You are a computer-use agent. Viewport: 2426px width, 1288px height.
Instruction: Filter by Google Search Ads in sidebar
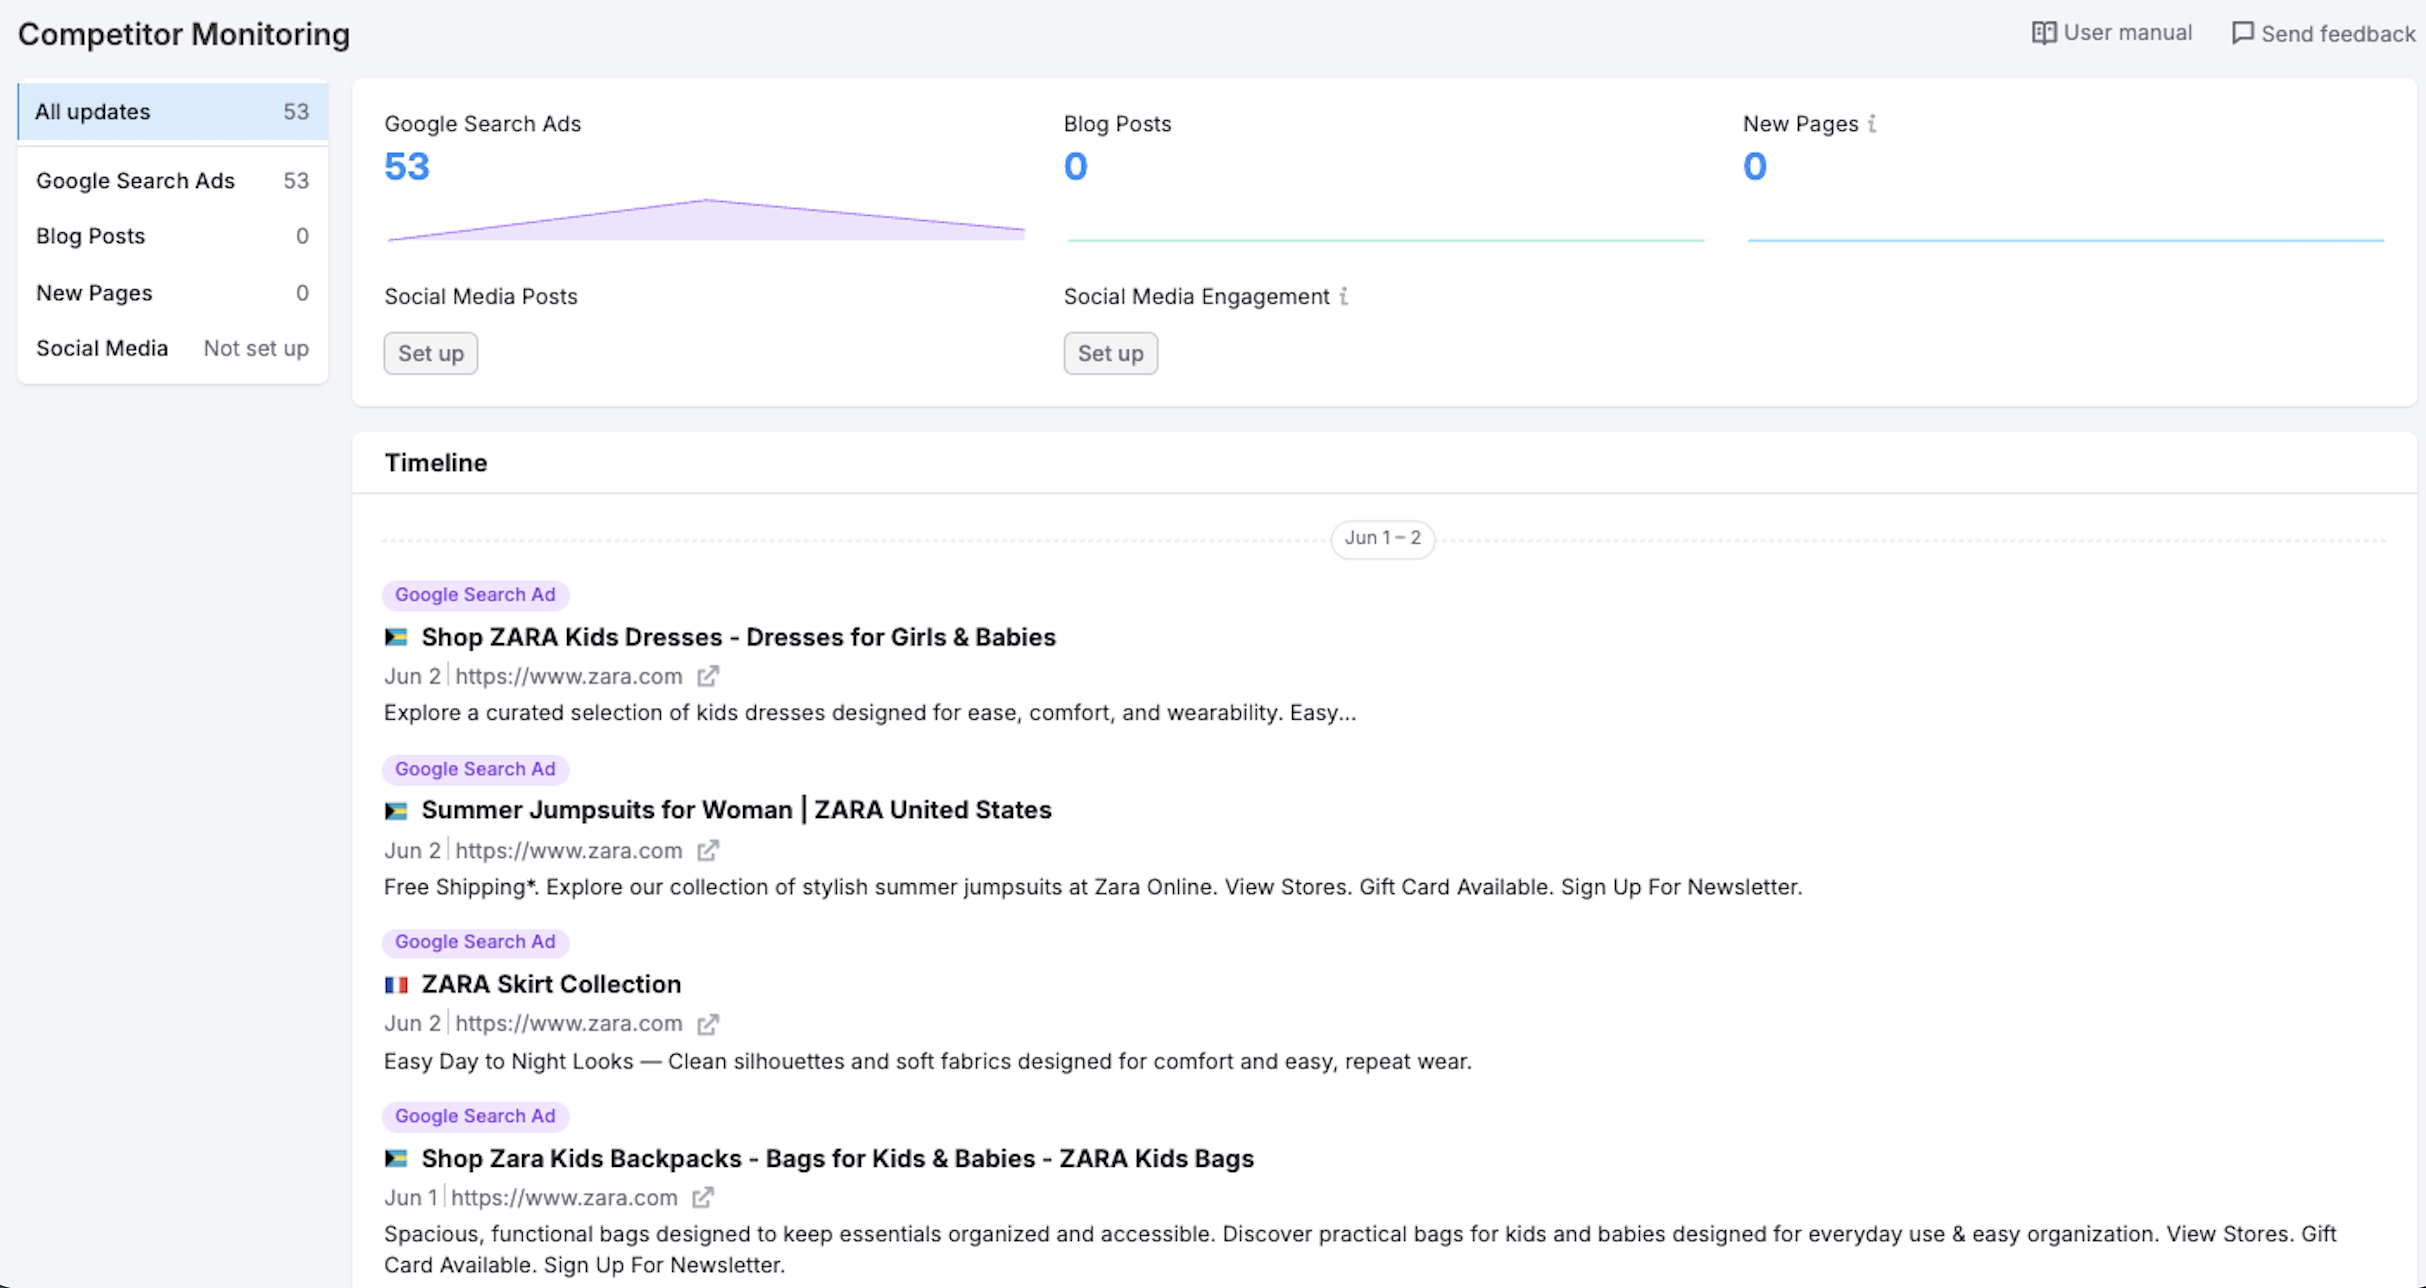click(173, 181)
